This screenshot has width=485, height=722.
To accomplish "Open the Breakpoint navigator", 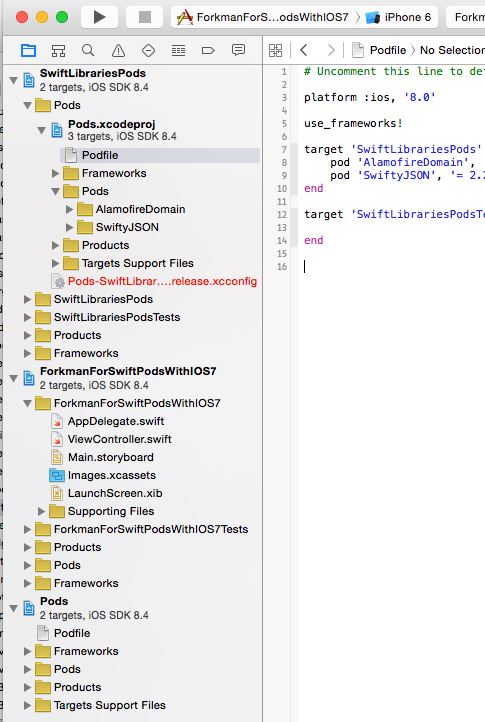I will 208,50.
